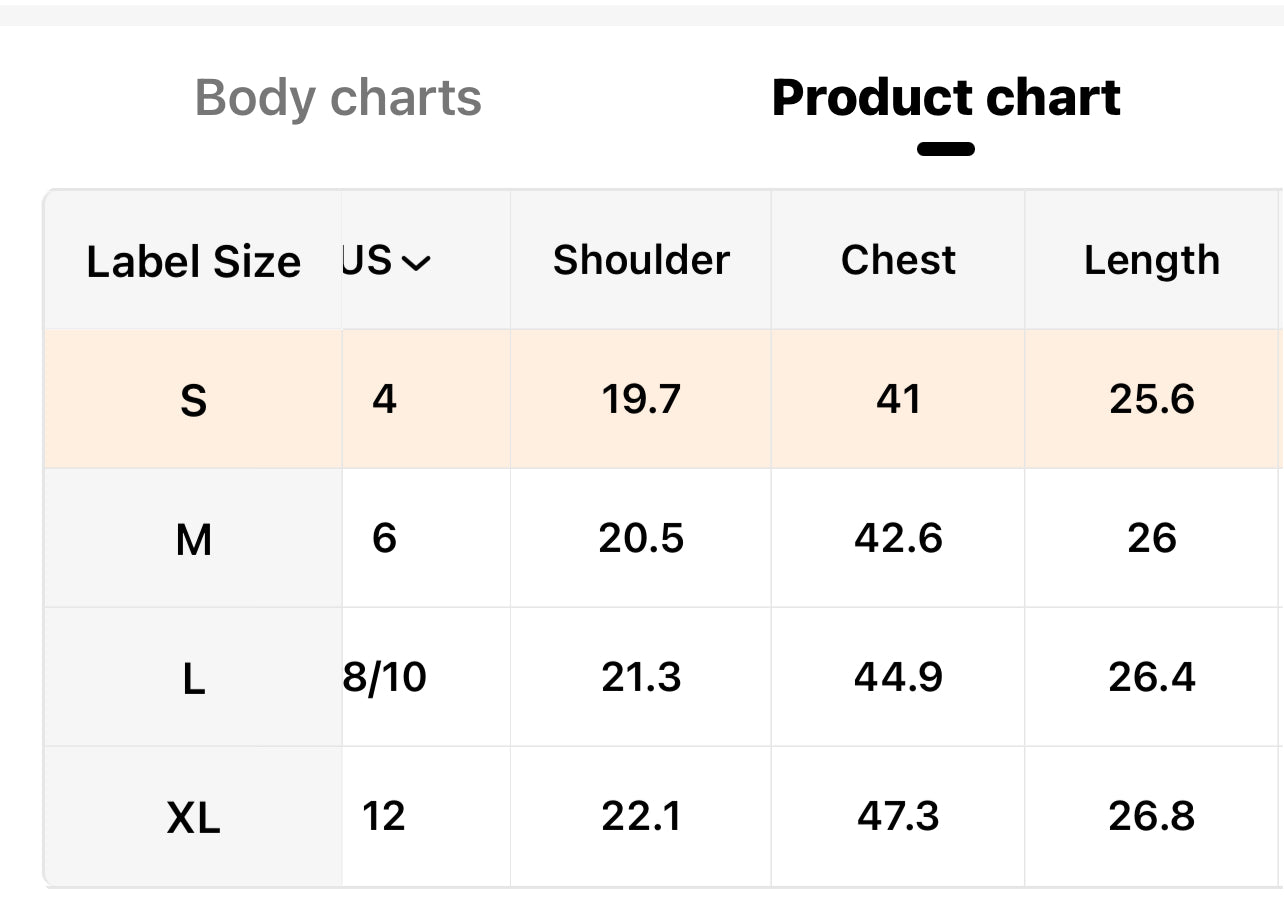This screenshot has height=915, width=1284.
Task: Click US size 12 cell
Action: 384,816
